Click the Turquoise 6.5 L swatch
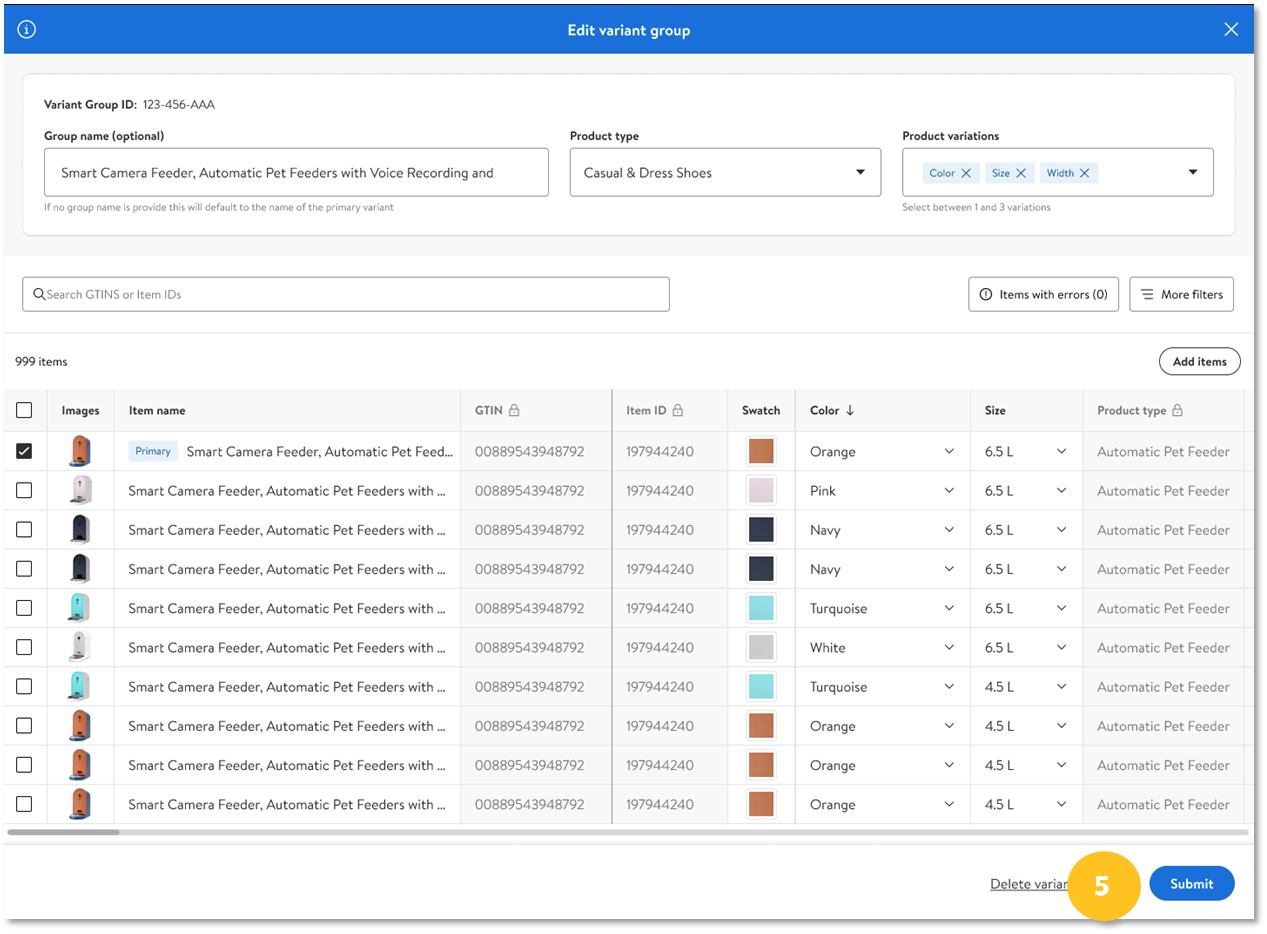The image size is (1267, 934). [x=761, y=608]
